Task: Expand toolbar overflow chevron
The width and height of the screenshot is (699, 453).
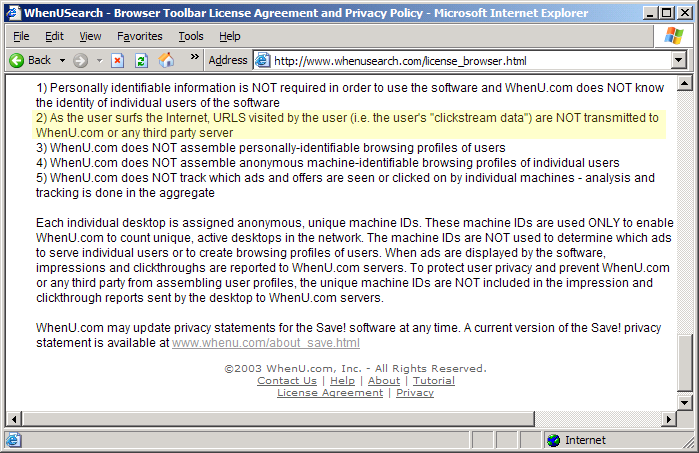Action: 194,57
